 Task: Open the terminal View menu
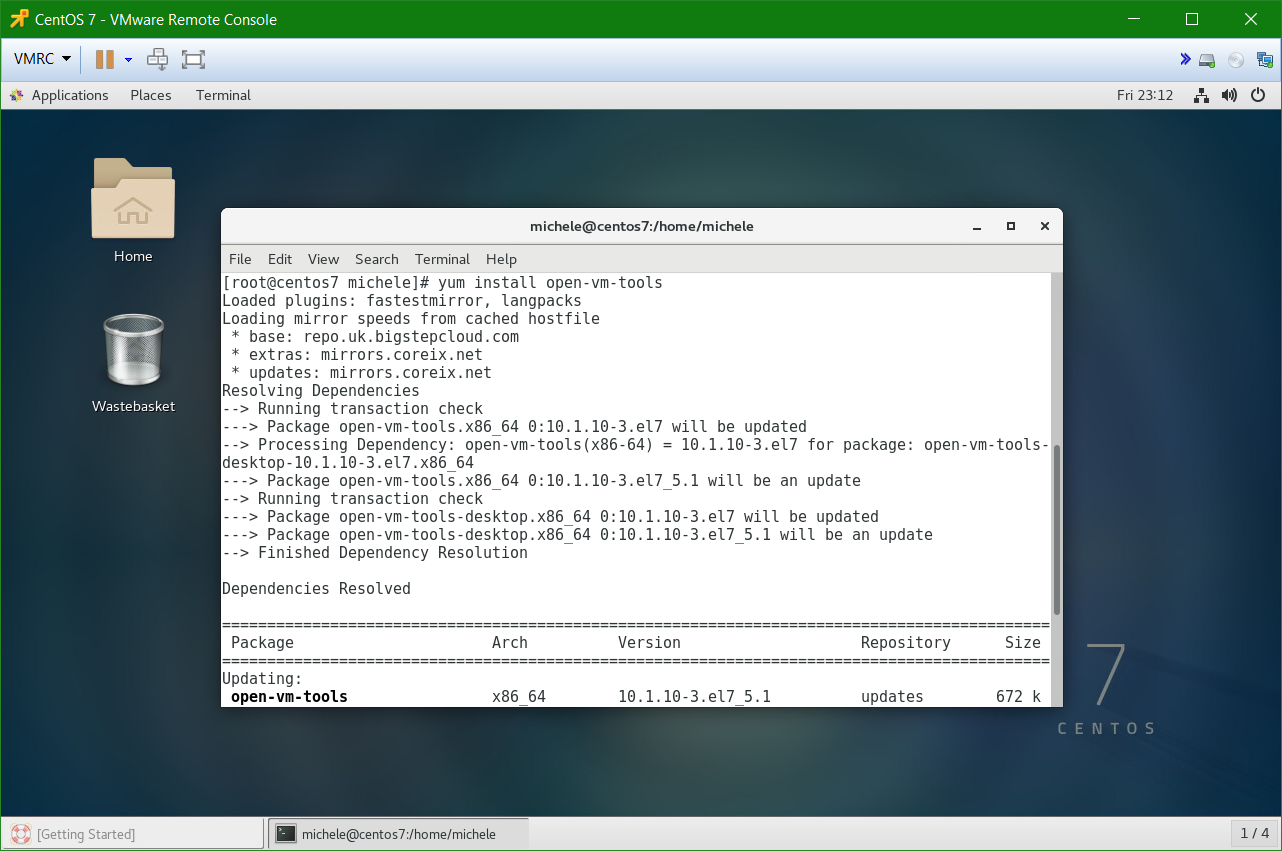coord(323,258)
